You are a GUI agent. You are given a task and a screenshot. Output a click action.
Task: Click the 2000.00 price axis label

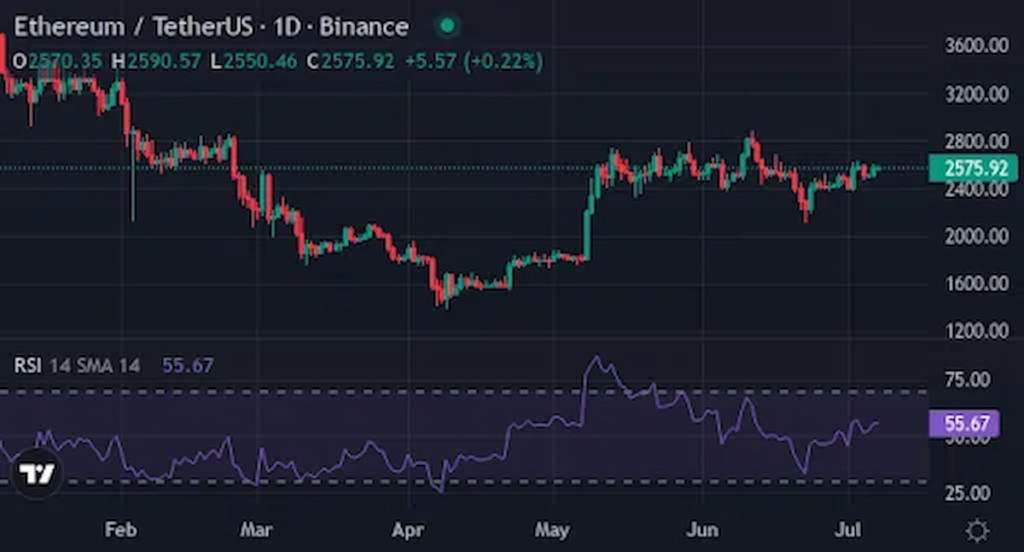pyautogui.click(x=976, y=236)
